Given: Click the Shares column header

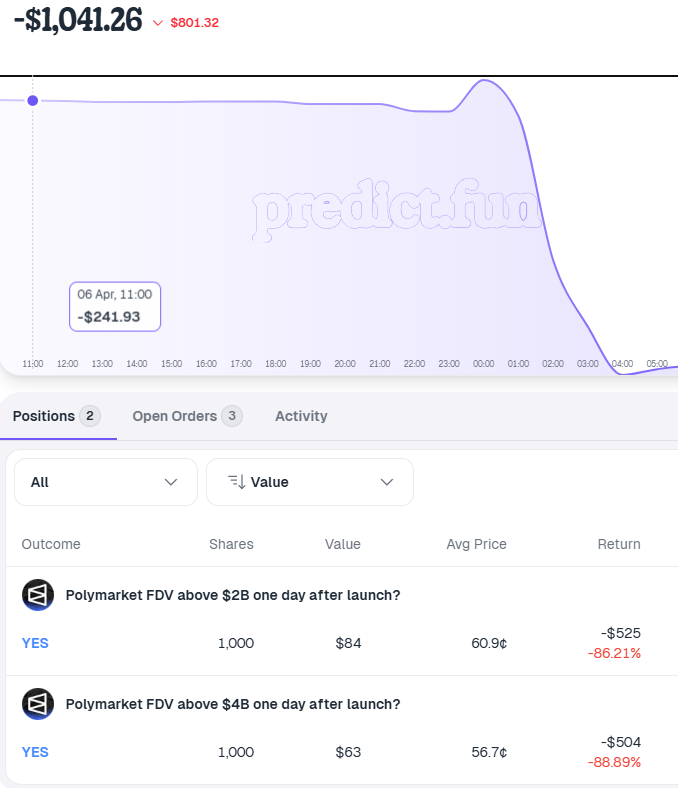Looking at the screenshot, I should coord(231,544).
